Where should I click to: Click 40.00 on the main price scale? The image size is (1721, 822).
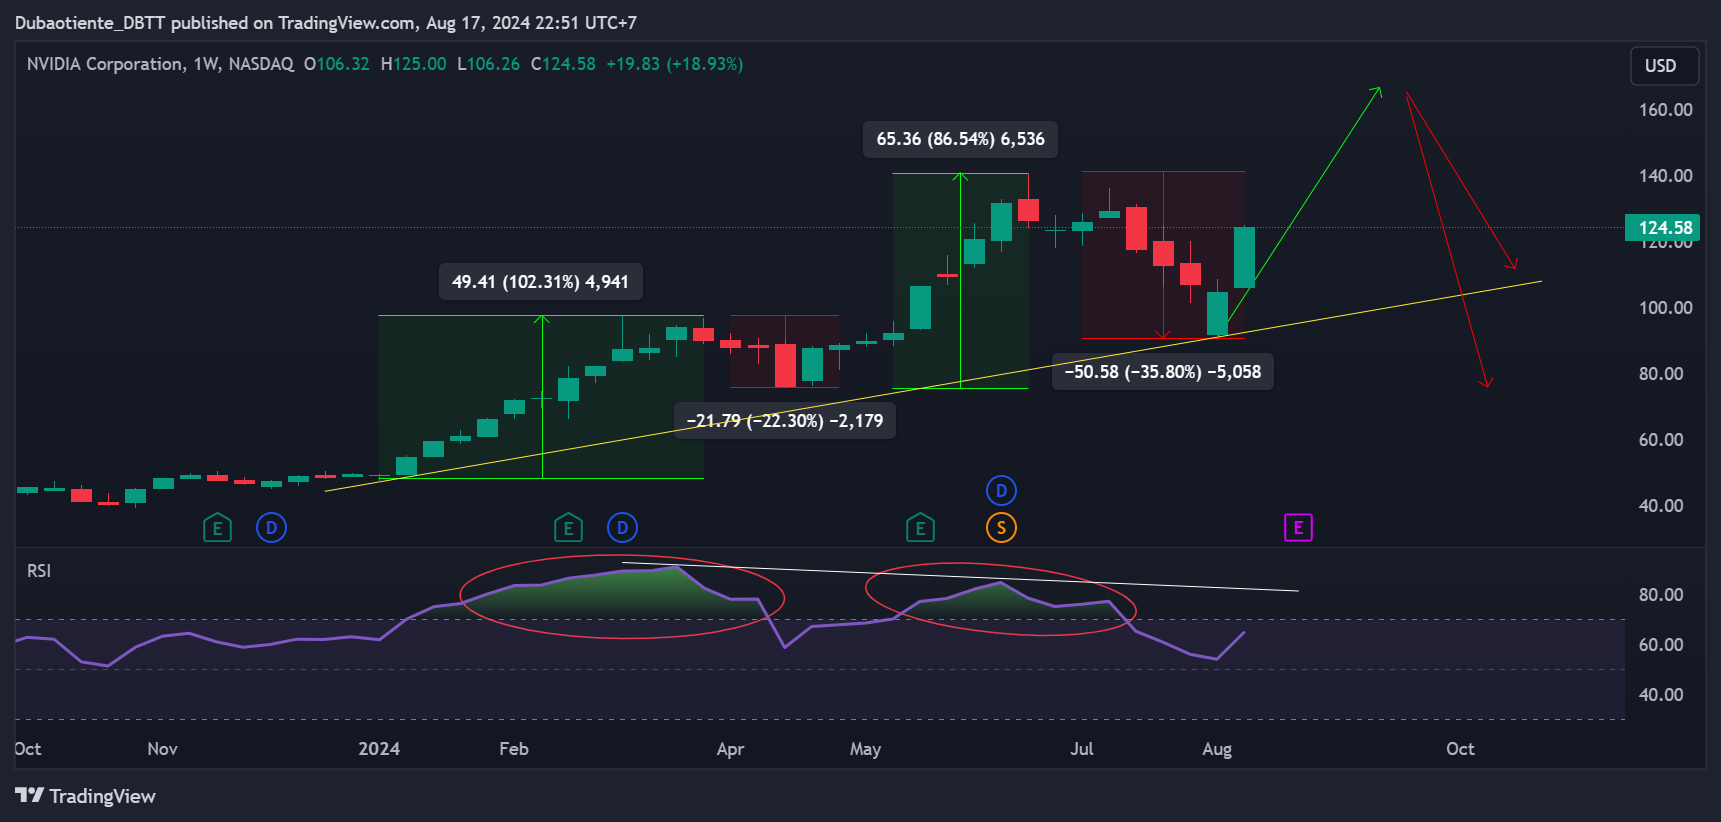pyautogui.click(x=1661, y=506)
